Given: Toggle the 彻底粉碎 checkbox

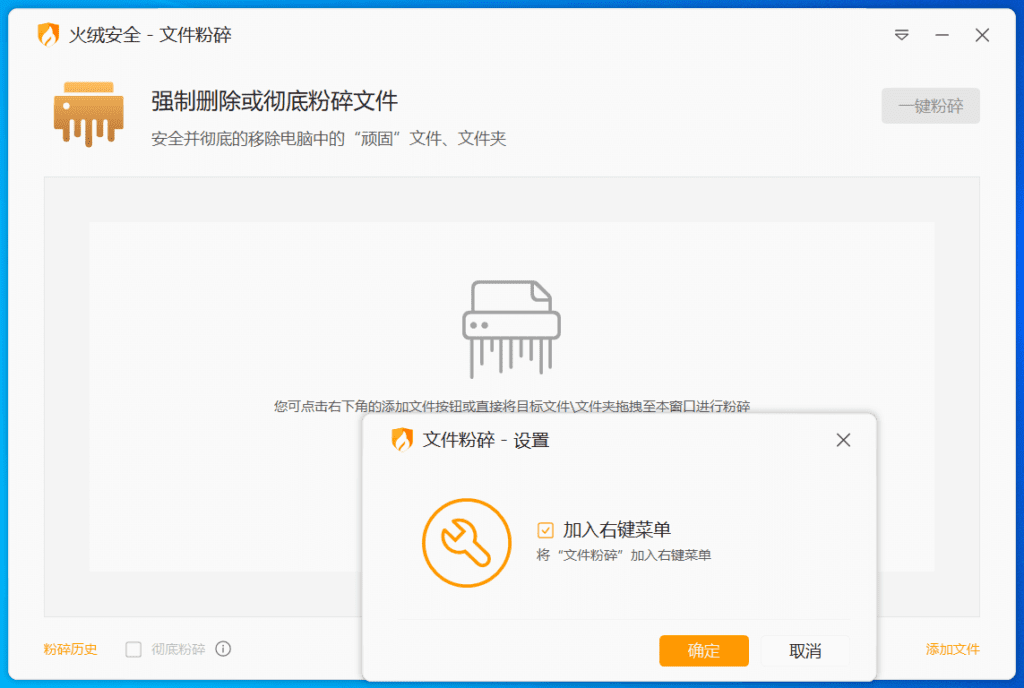Looking at the screenshot, I should [133, 649].
